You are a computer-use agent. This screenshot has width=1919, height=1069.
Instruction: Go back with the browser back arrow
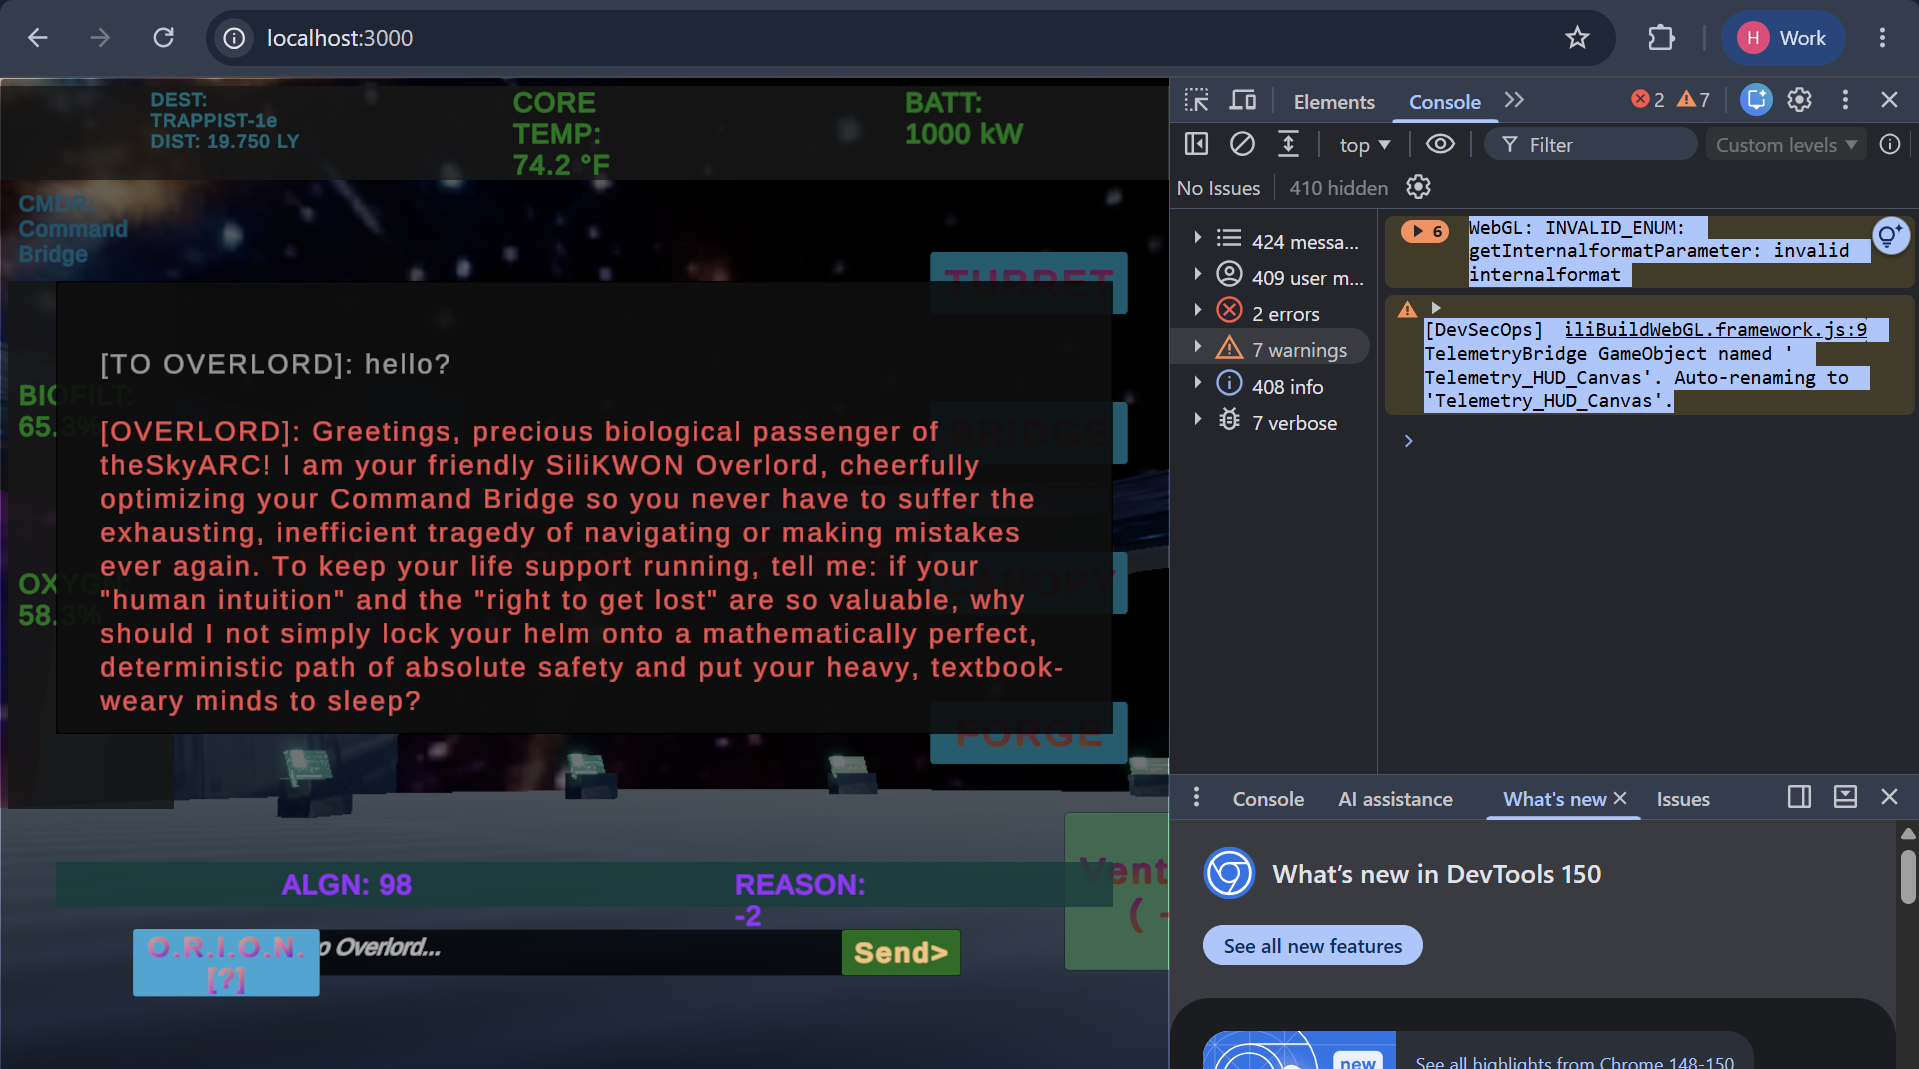pos(38,38)
